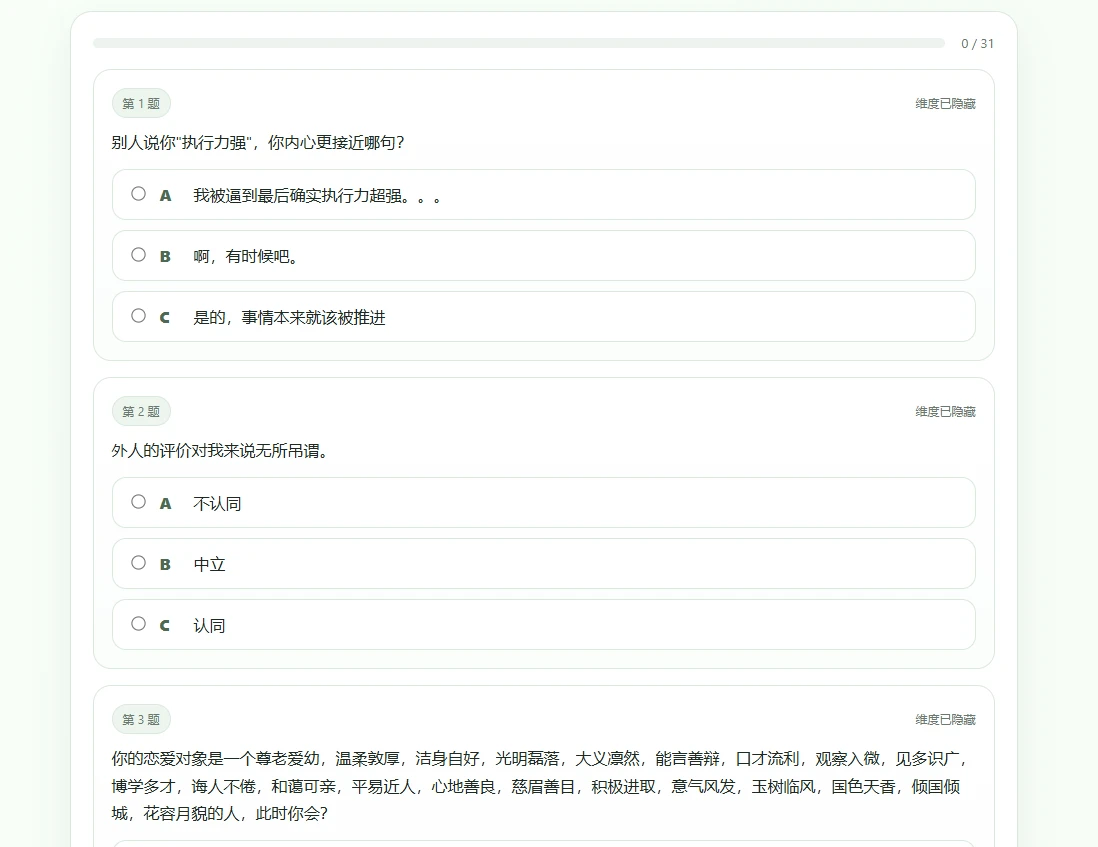Click option B answer card in question 2
The width and height of the screenshot is (1098, 847).
546,563
